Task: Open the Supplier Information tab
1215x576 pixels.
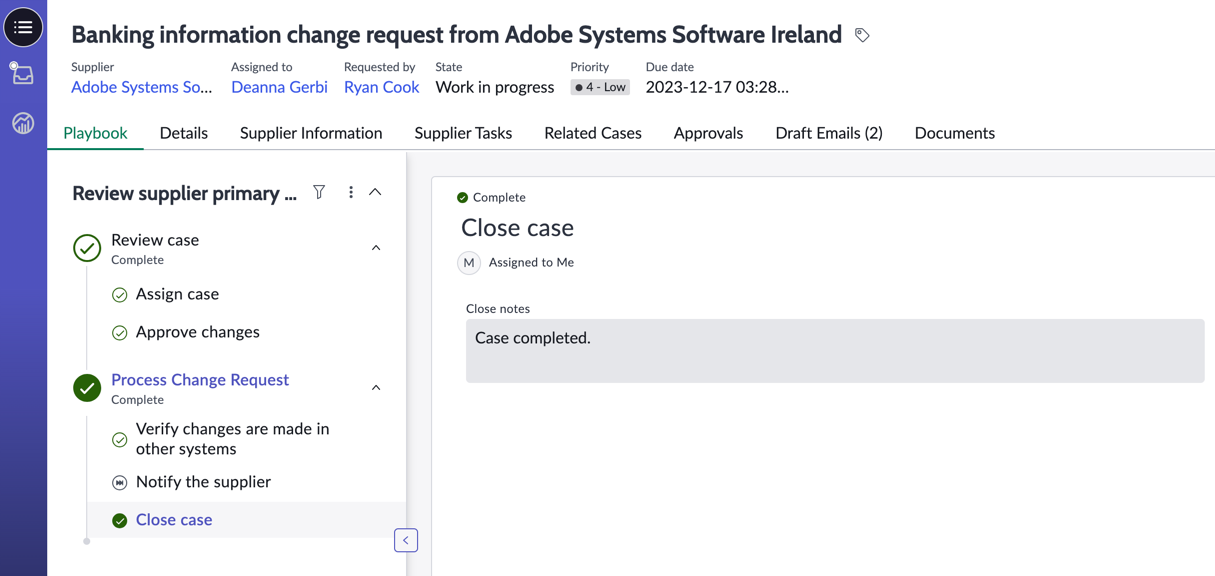Action: point(311,133)
